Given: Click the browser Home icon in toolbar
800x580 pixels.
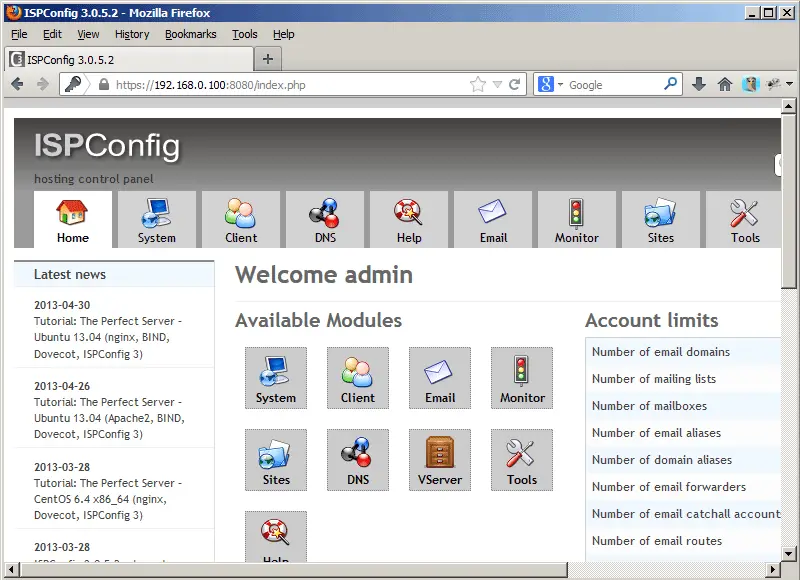Looking at the screenshot, I should pyautogui.click(x=724, y=84).
